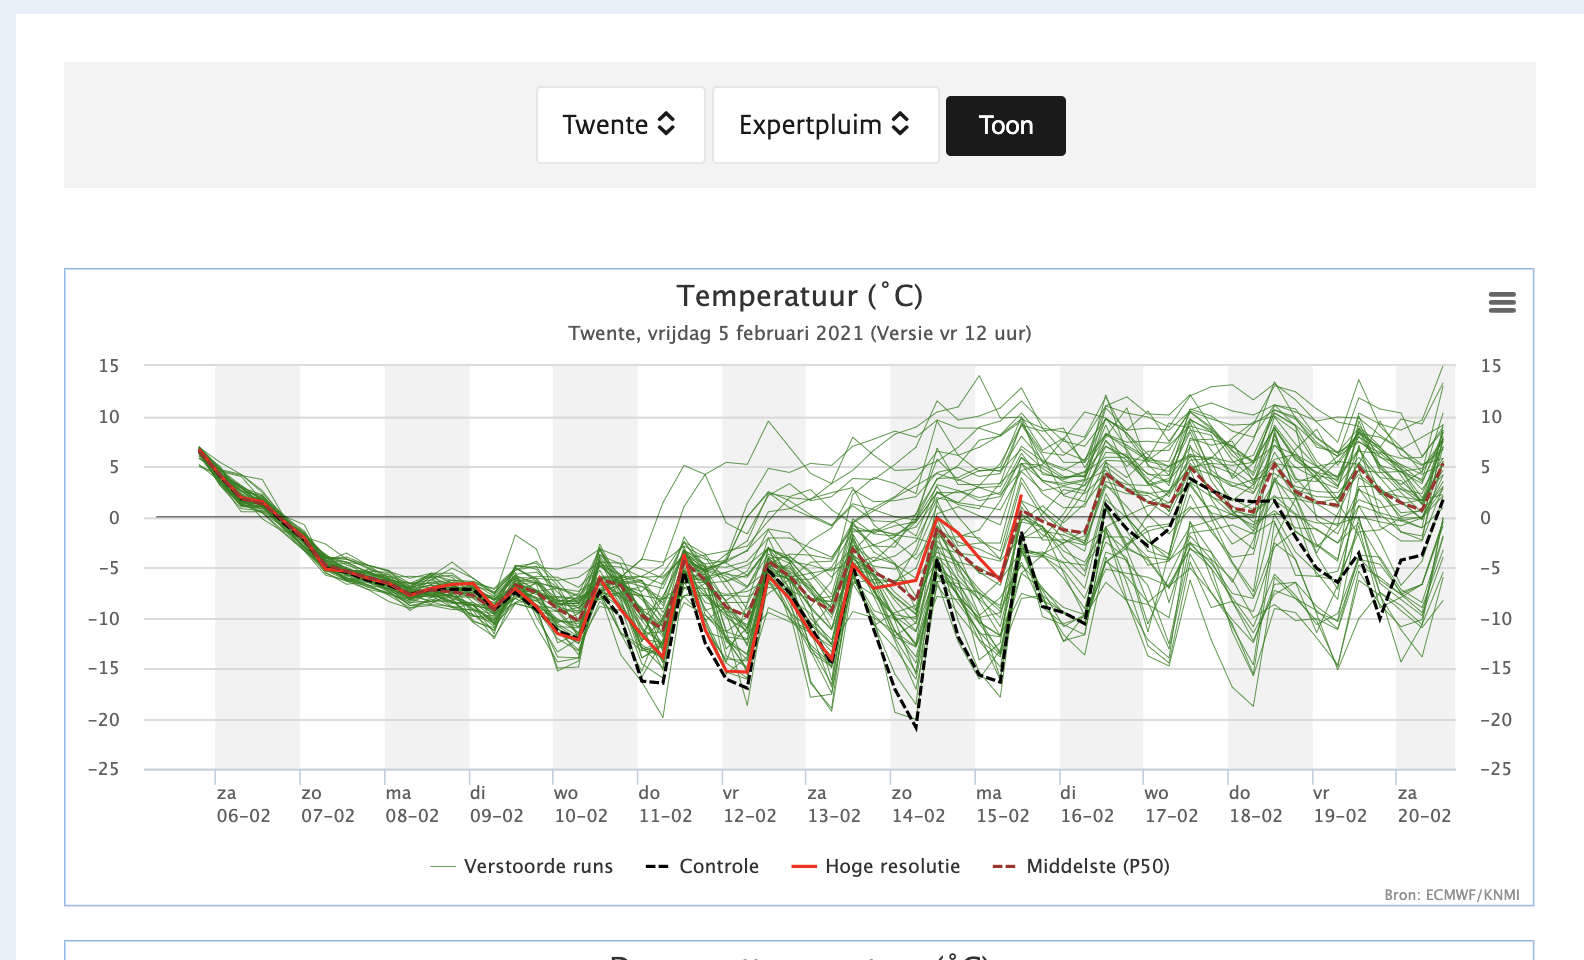Open the chart hamburger context menu
1584x960 pixels.
[1502, 302]
